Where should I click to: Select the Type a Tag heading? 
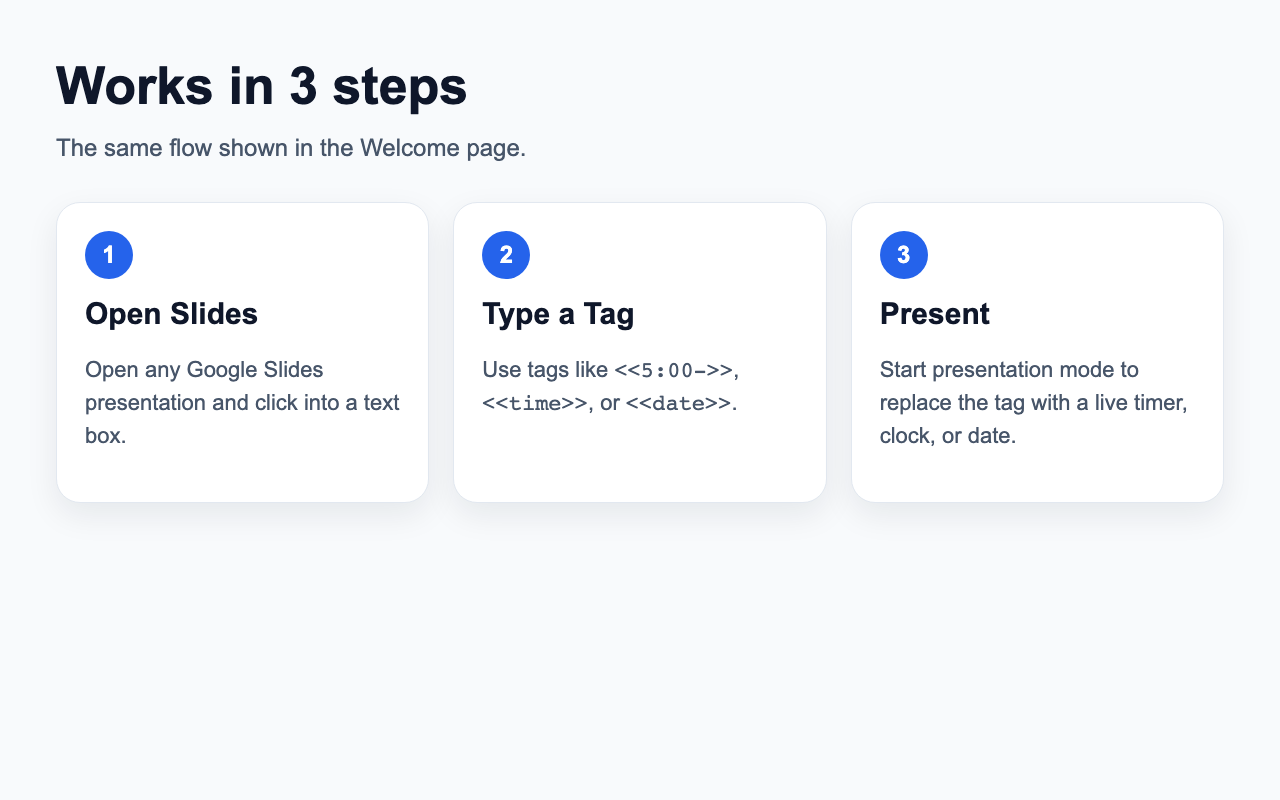click(x=558, y=314)
